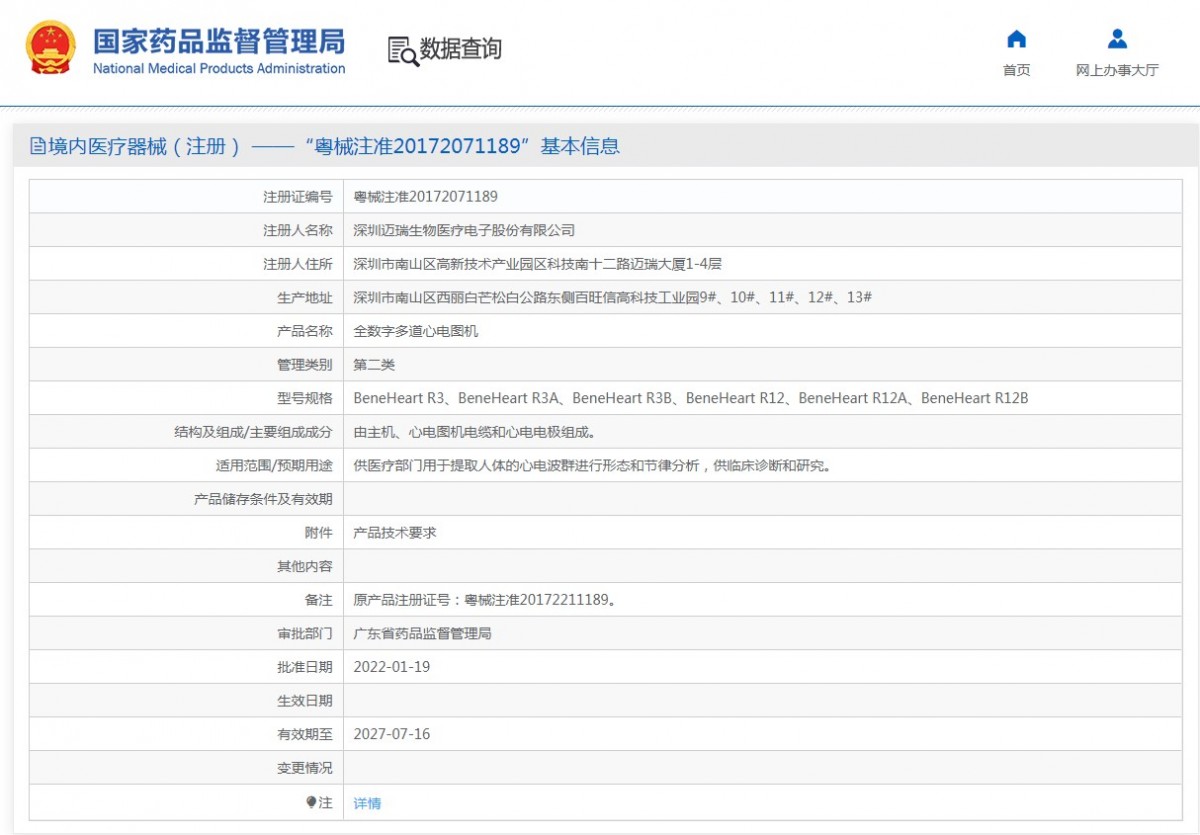Click the expiry date 2027-07-16
This screenshot has width=1200, height=835.
pos(392,734)
